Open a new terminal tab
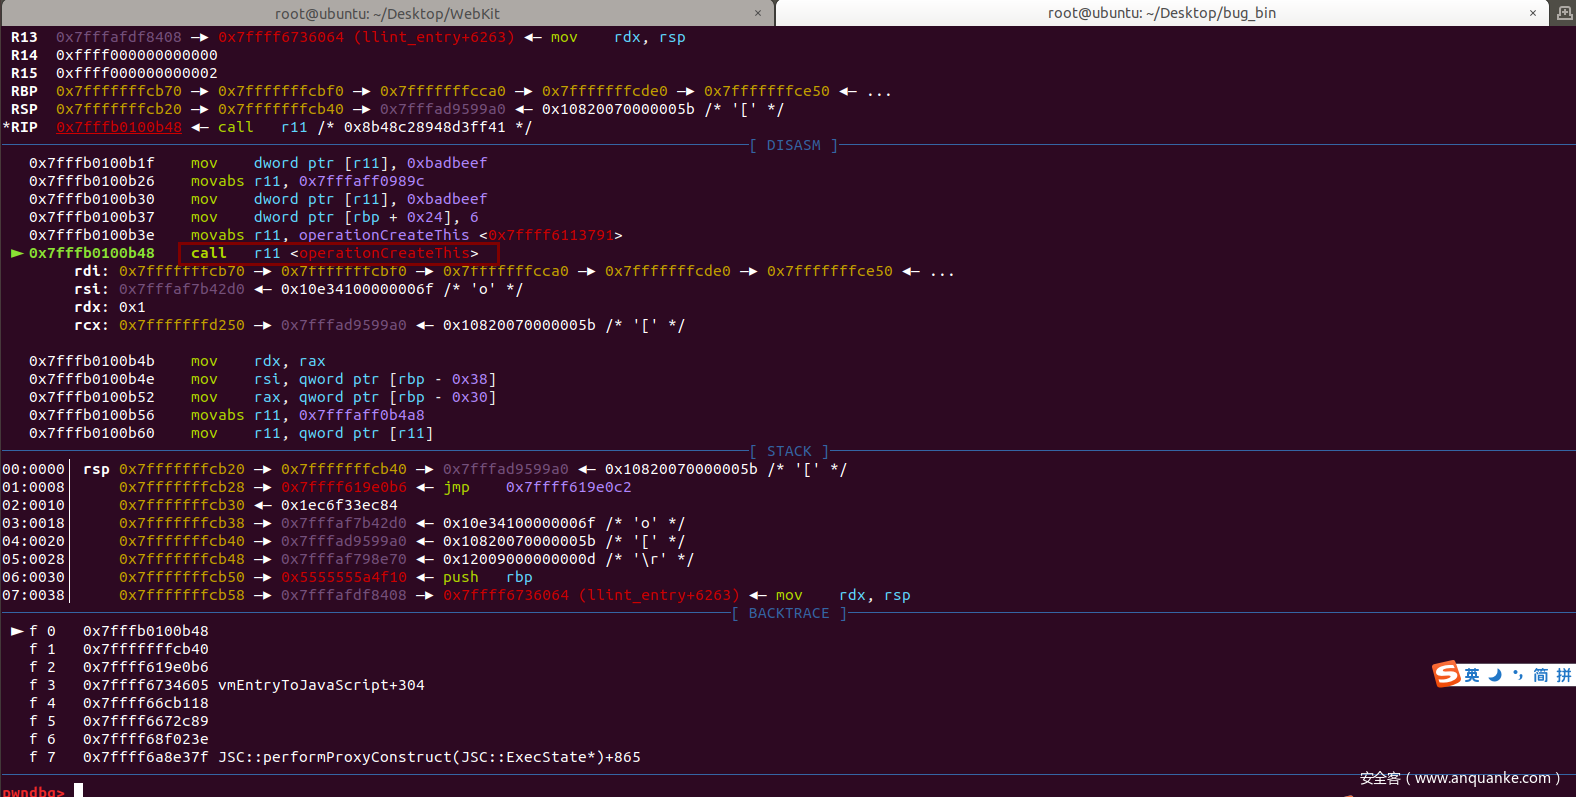The width and height of the screenshot is (1576, 797). point(1564,13)
